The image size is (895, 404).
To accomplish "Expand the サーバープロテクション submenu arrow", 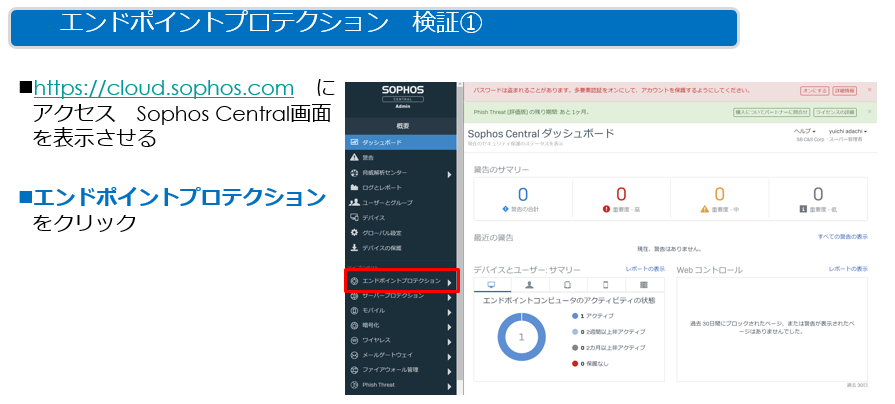I will [450, 297].
